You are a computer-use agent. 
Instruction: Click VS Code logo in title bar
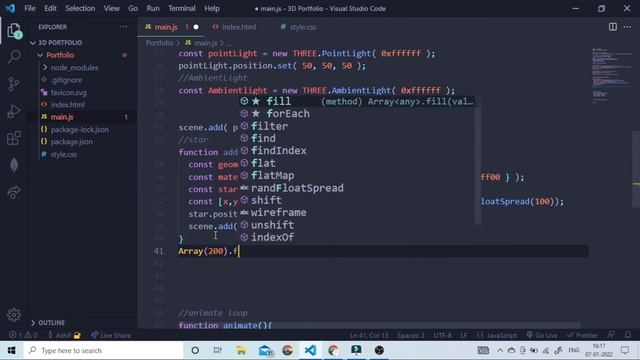10,8
